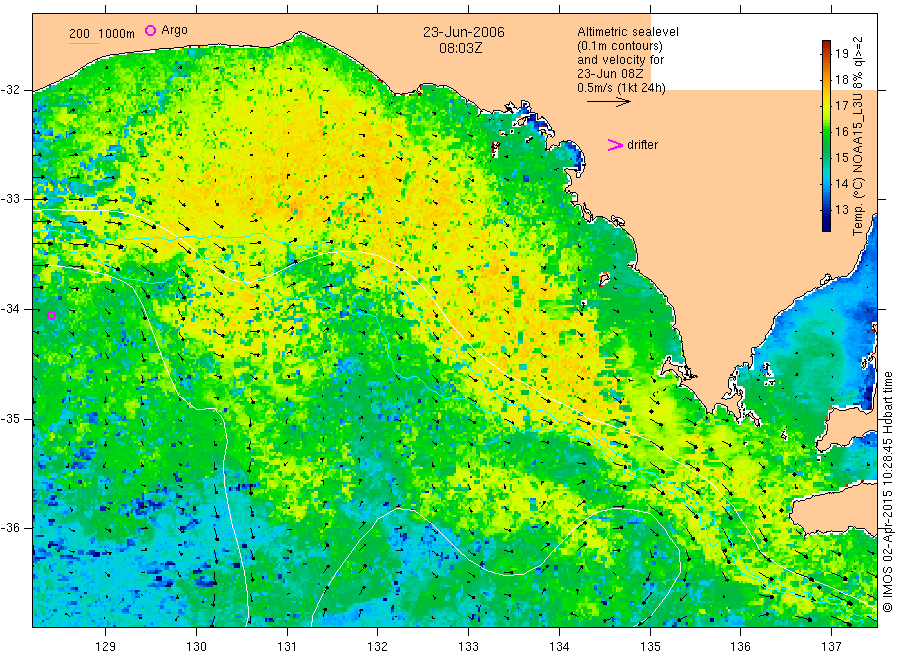Click the "(0.1m contours)" caption line
Screen dimensions: 900x660
620,46
